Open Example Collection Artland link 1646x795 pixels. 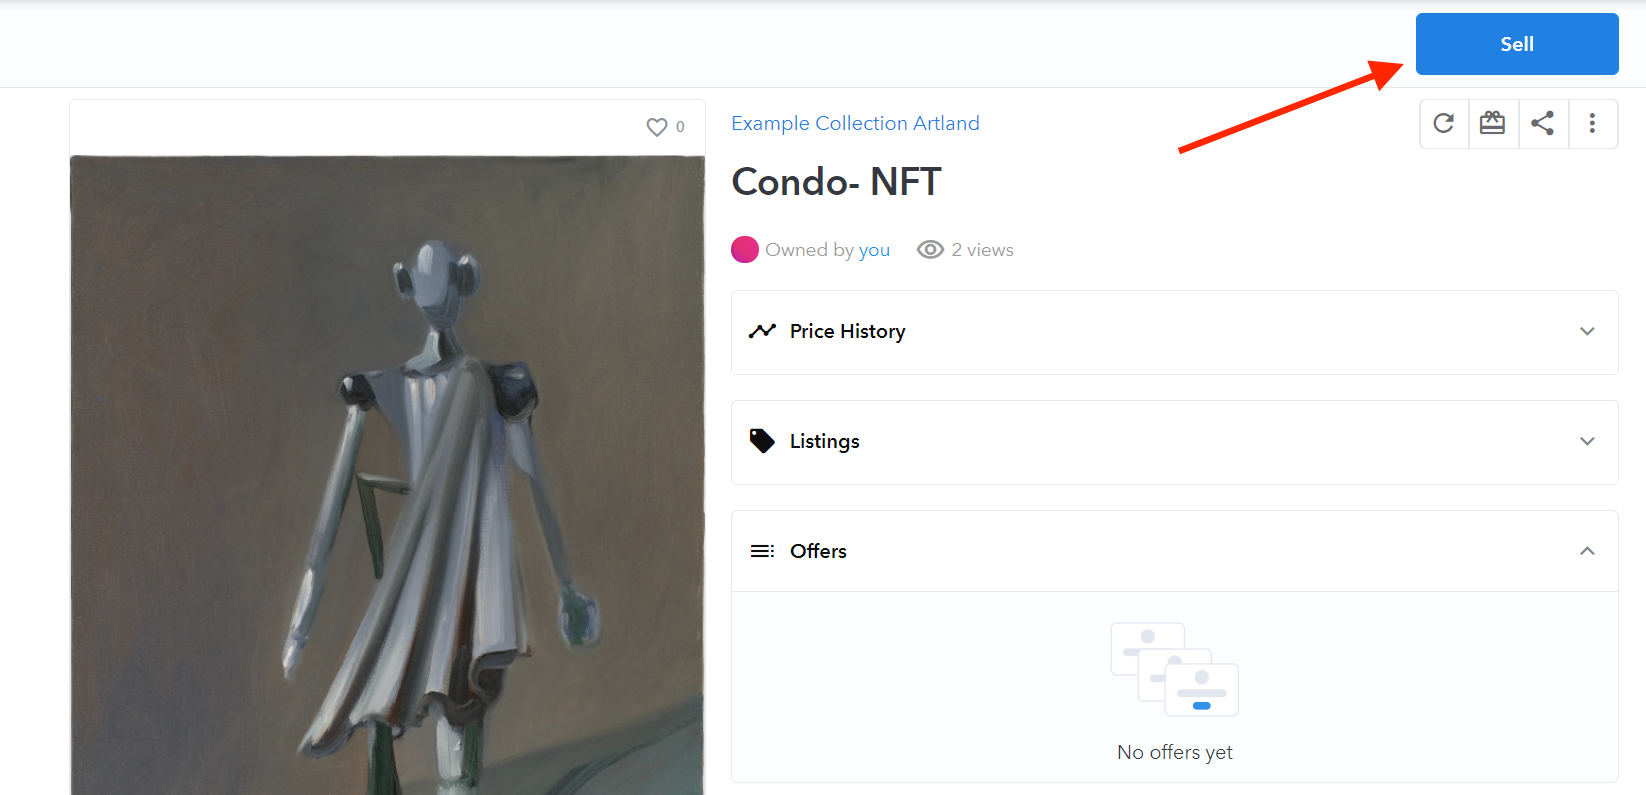coord(855,123)
